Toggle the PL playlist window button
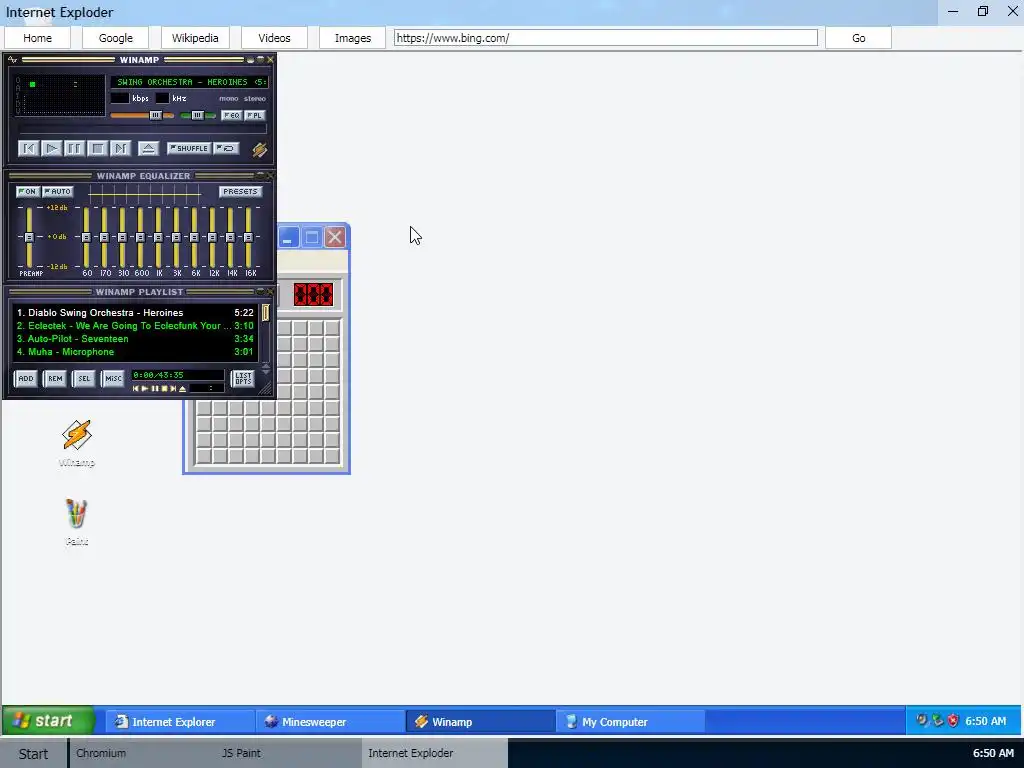 [x=255, y=116]
